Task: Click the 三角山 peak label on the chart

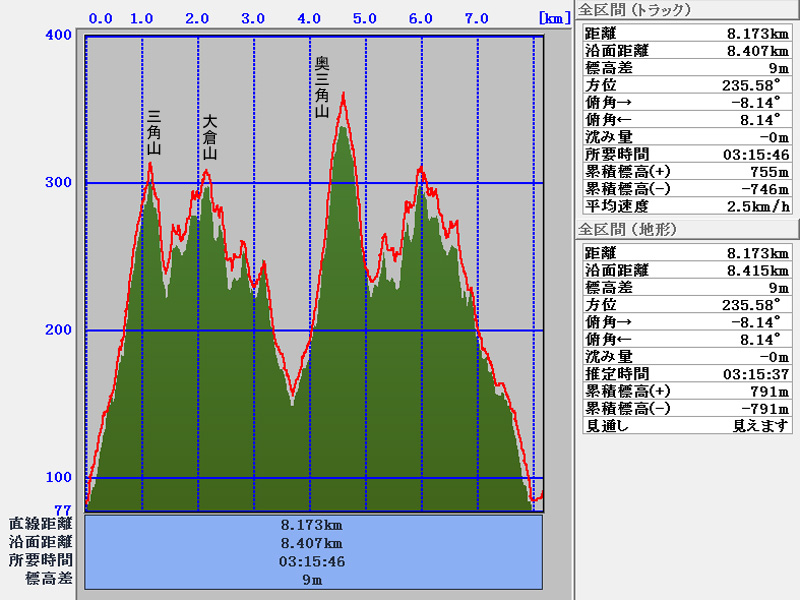Action: [154, 133]
